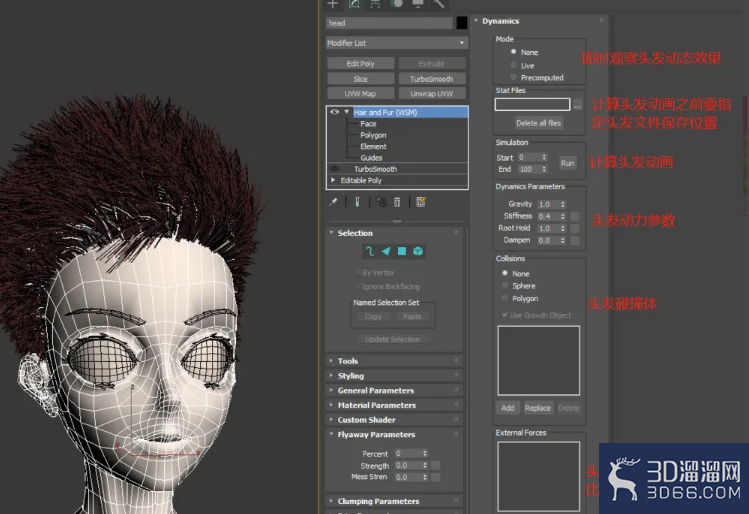749x514 pixels.
Task: Select Precomputed dynamics mode
Action: 514,77
